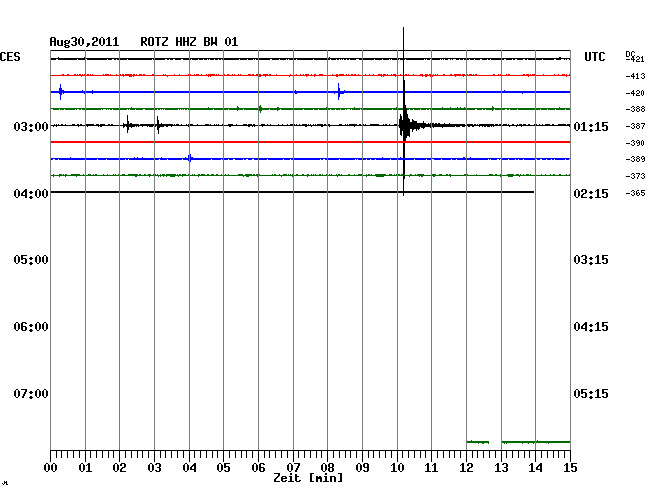The height and width of the screenshot is (494, 650).
Task: Click the 00 minute tick label
Action: tap(51, 468)
